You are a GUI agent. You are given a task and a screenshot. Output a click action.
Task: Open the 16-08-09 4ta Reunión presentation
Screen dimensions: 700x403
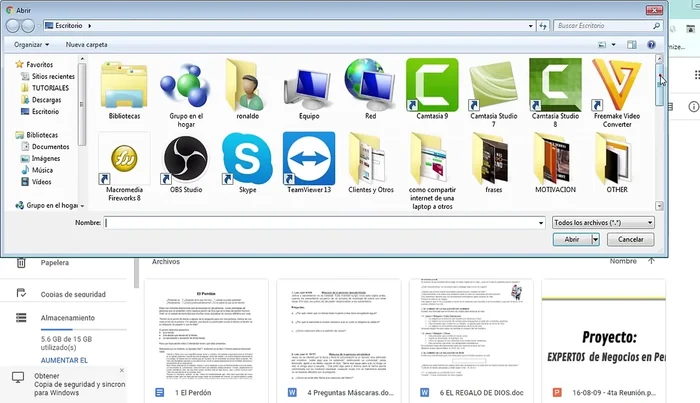pos(604,341)
